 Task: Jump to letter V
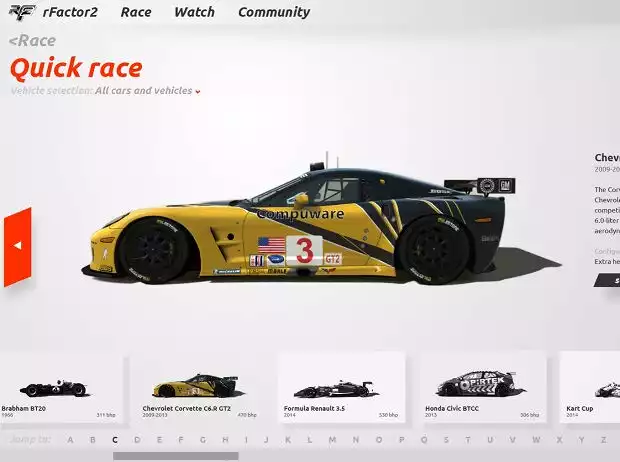click(x=513, y=440)
